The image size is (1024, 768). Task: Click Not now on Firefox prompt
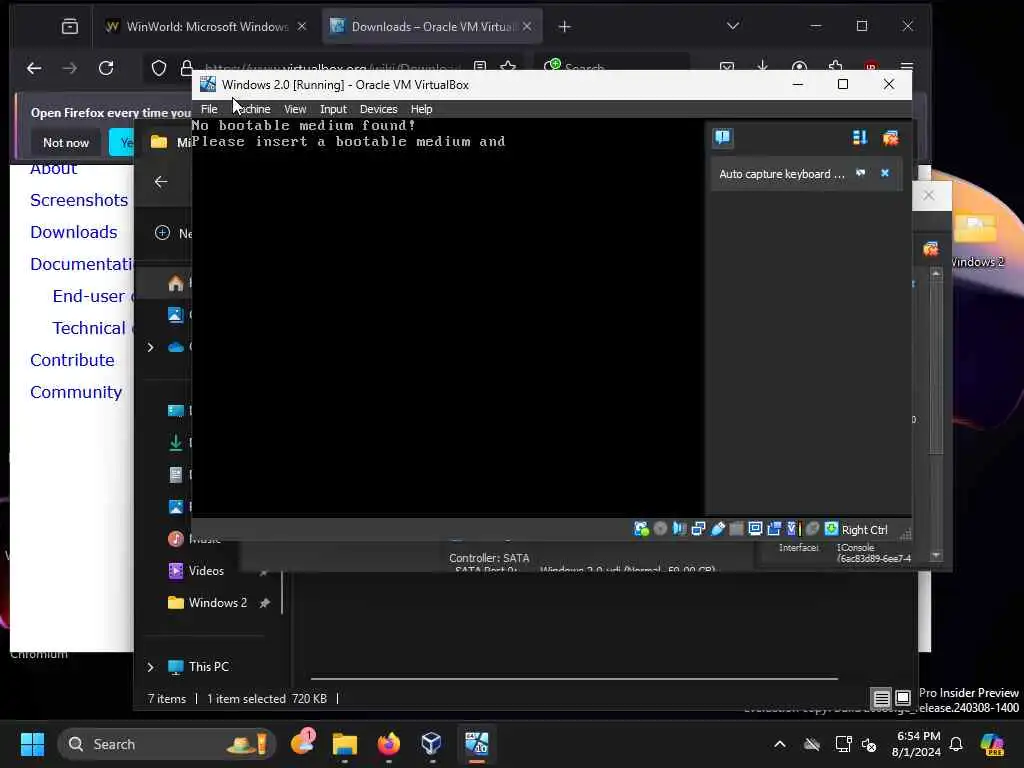tap(66, 142)
